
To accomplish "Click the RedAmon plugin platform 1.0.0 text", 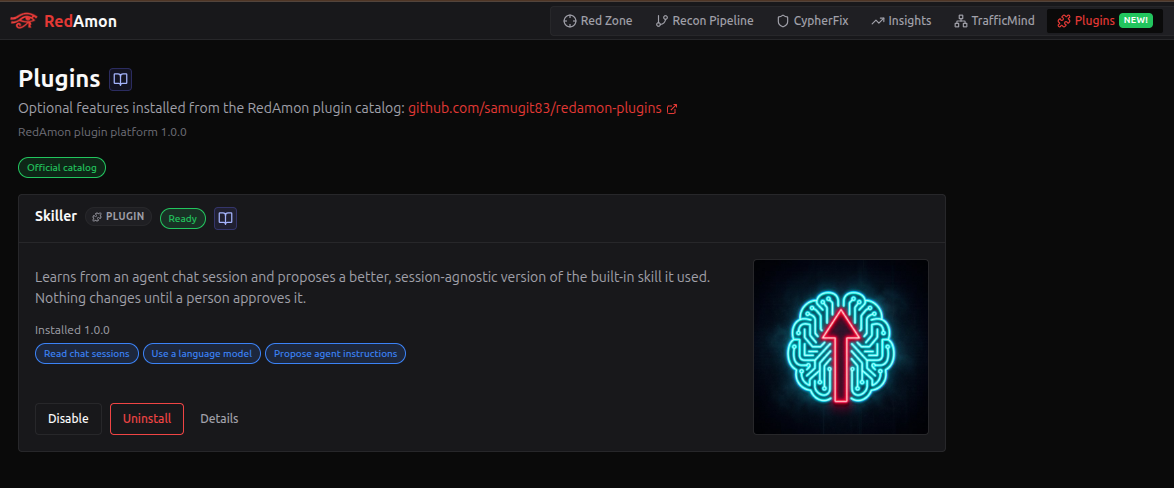I will [x=102, y=132].
